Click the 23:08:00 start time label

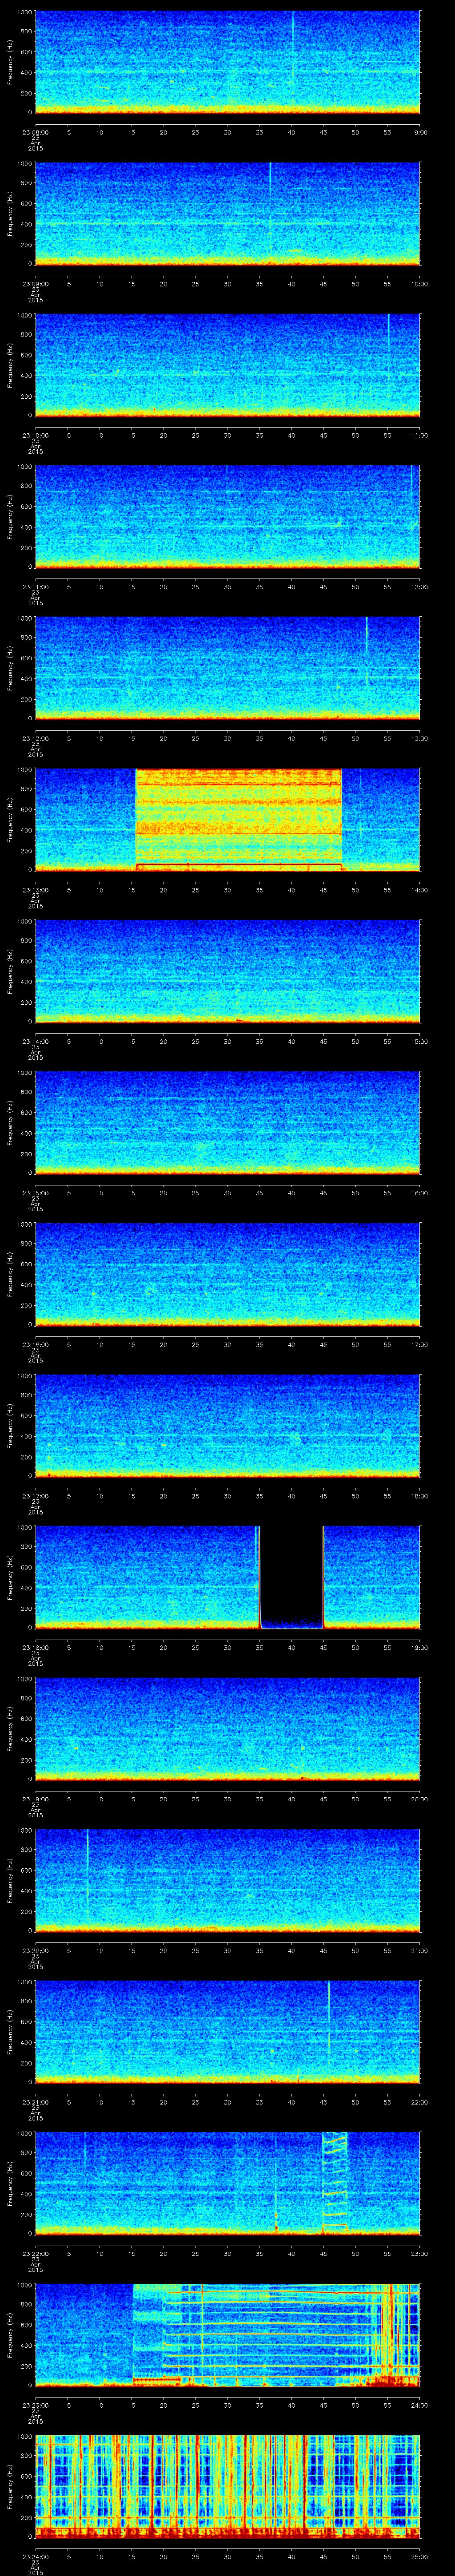[35, 131]
